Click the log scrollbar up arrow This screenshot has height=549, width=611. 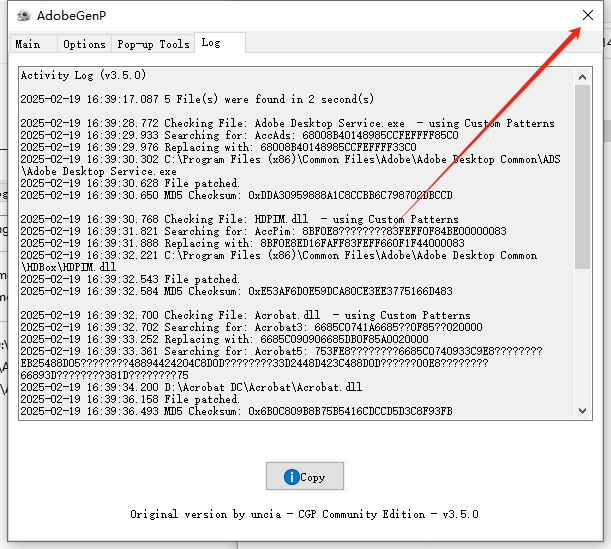tap(583, 77)
